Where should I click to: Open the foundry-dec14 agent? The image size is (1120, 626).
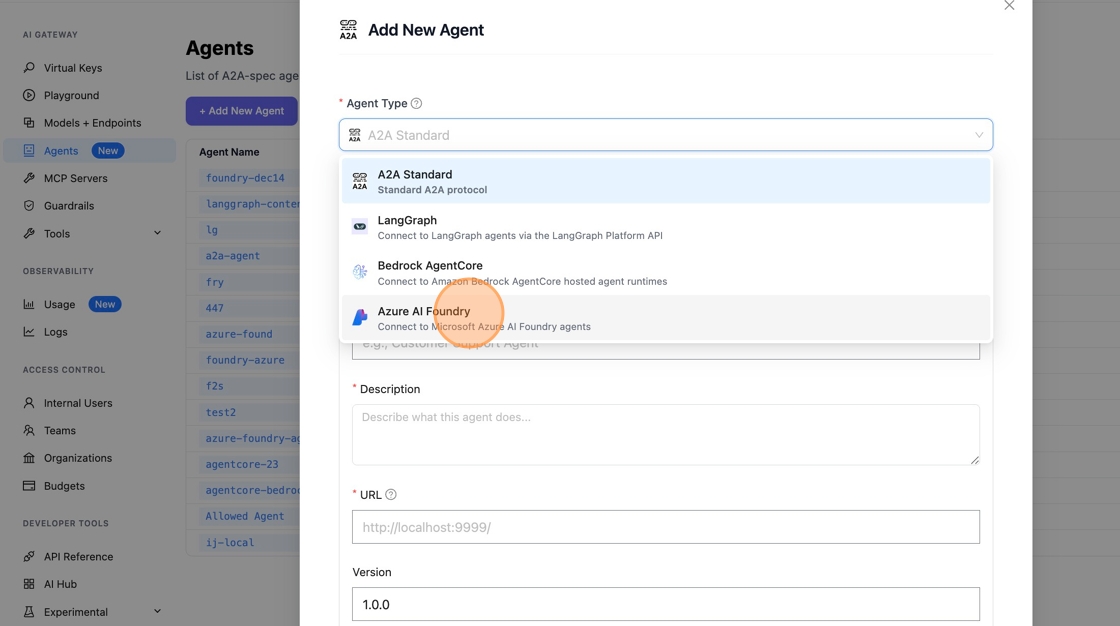point(245,178)
